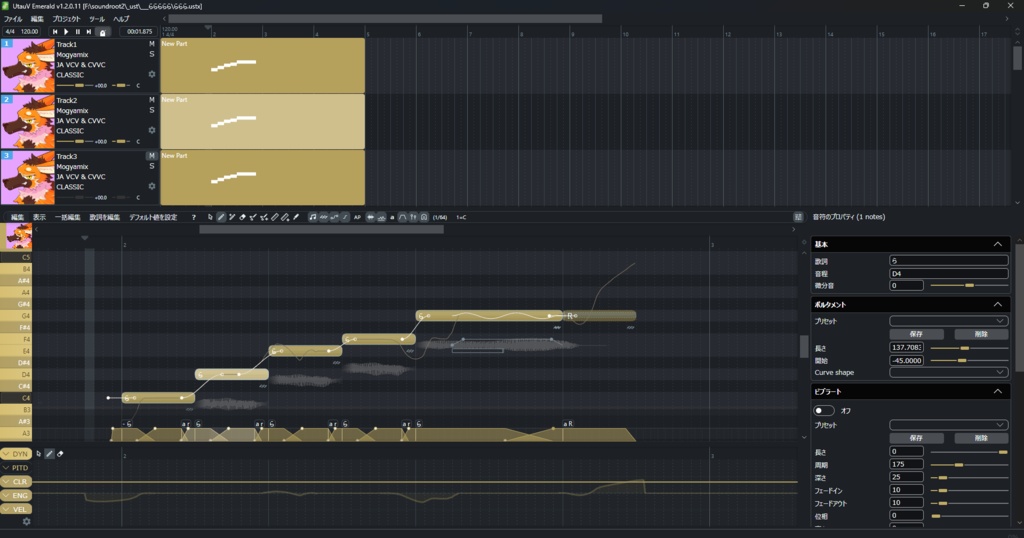The image size is (1024, 538).
Task: Open the 歌詞を編集 menu
Action: pos(104,217)
